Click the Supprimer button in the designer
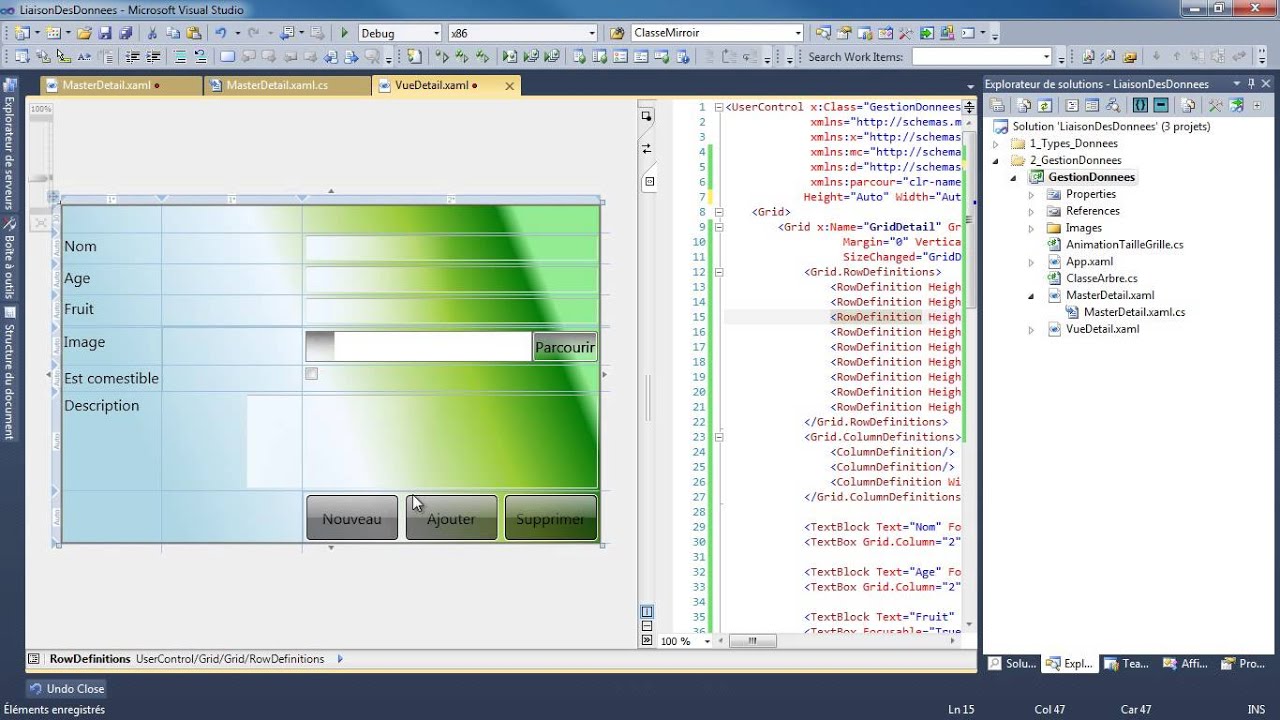Screen dimensions: 1280x720 [x=551, y=518]
